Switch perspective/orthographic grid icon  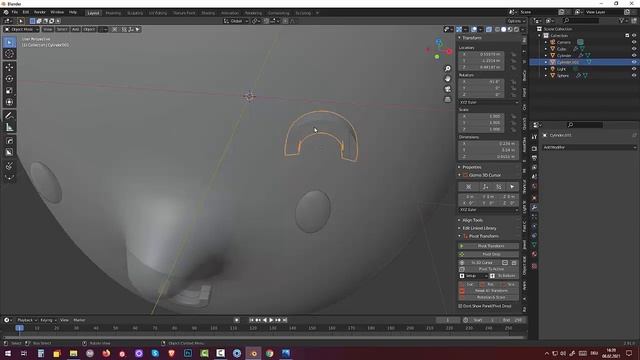448,99
